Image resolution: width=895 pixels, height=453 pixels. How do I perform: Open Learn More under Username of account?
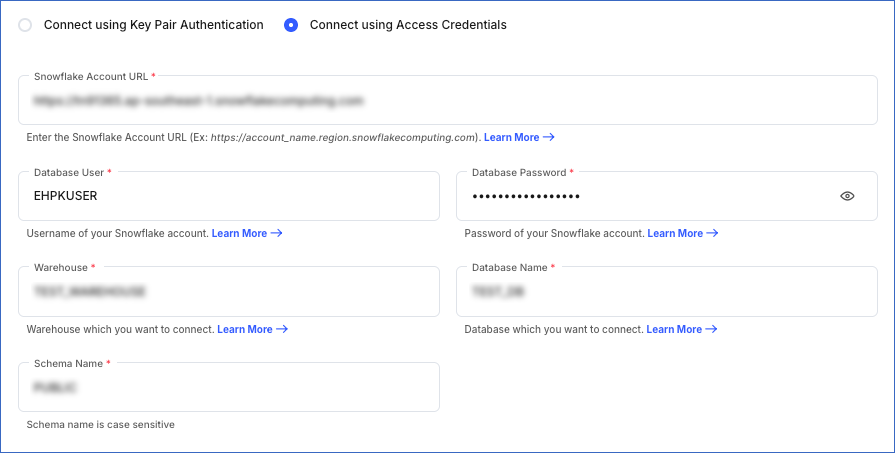click(x=247, y=233)
